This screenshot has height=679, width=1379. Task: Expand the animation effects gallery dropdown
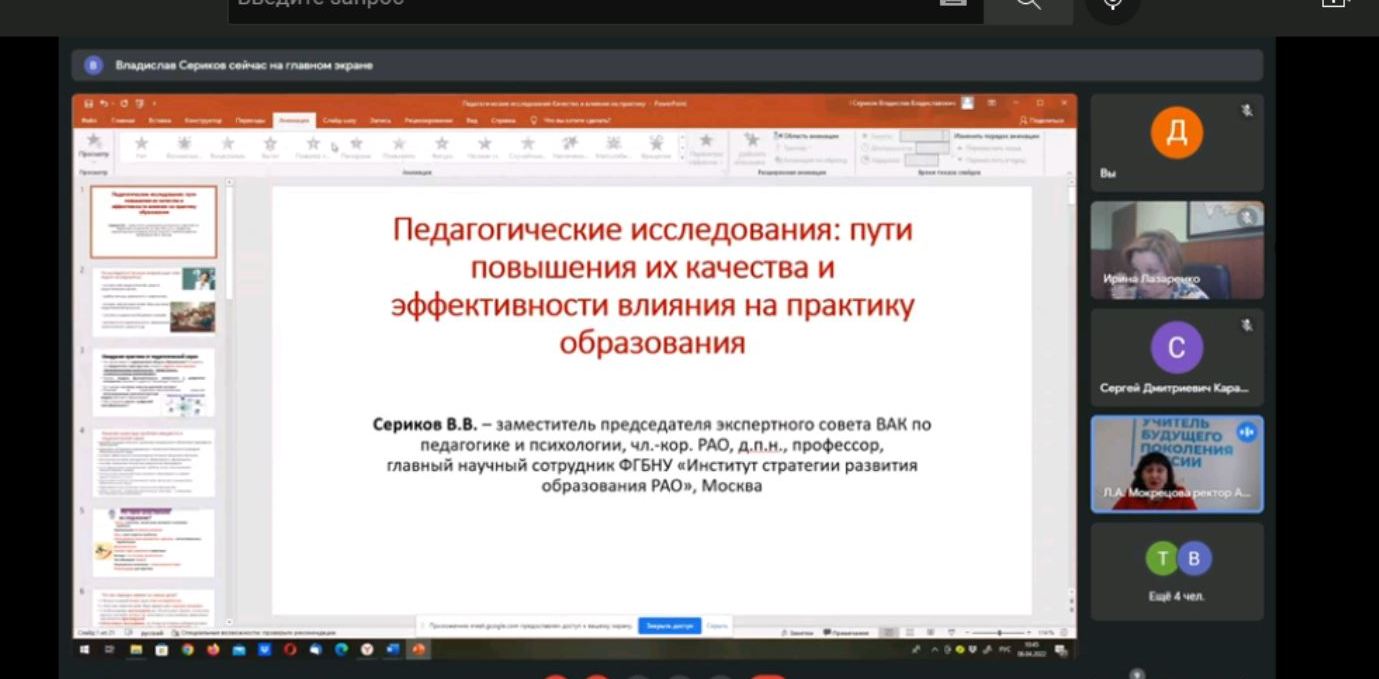[x=683, y=156]
